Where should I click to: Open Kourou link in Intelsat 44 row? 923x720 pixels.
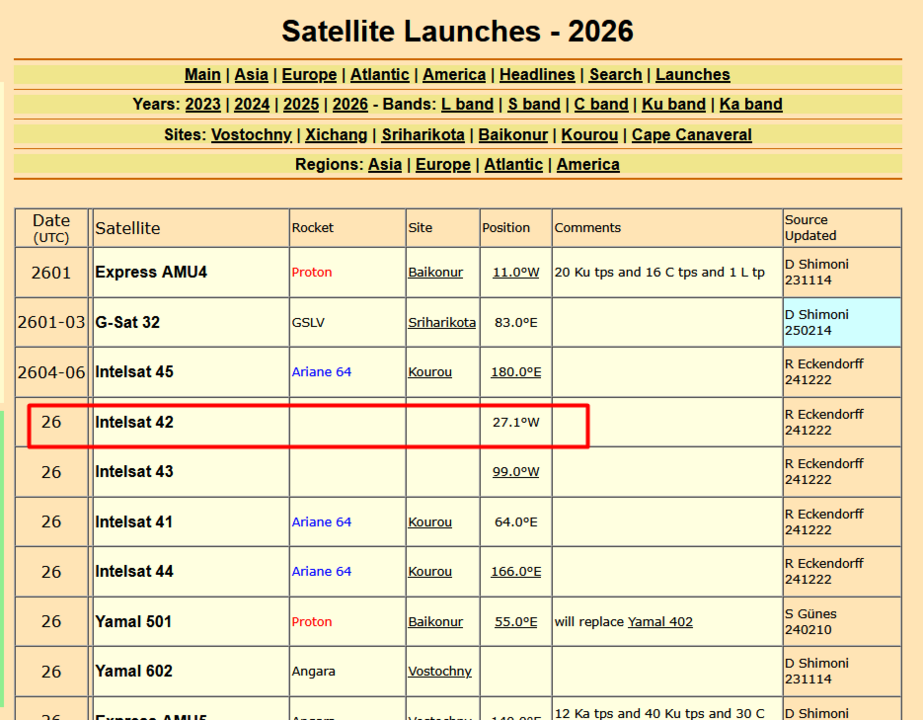[x=430, y=572]
